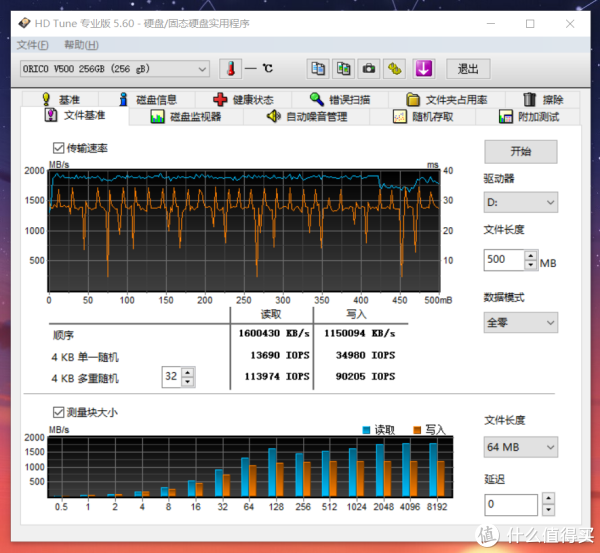Open the 磁盘信息 tab
This screenshot has height=553, width=600.
(148, 100)
